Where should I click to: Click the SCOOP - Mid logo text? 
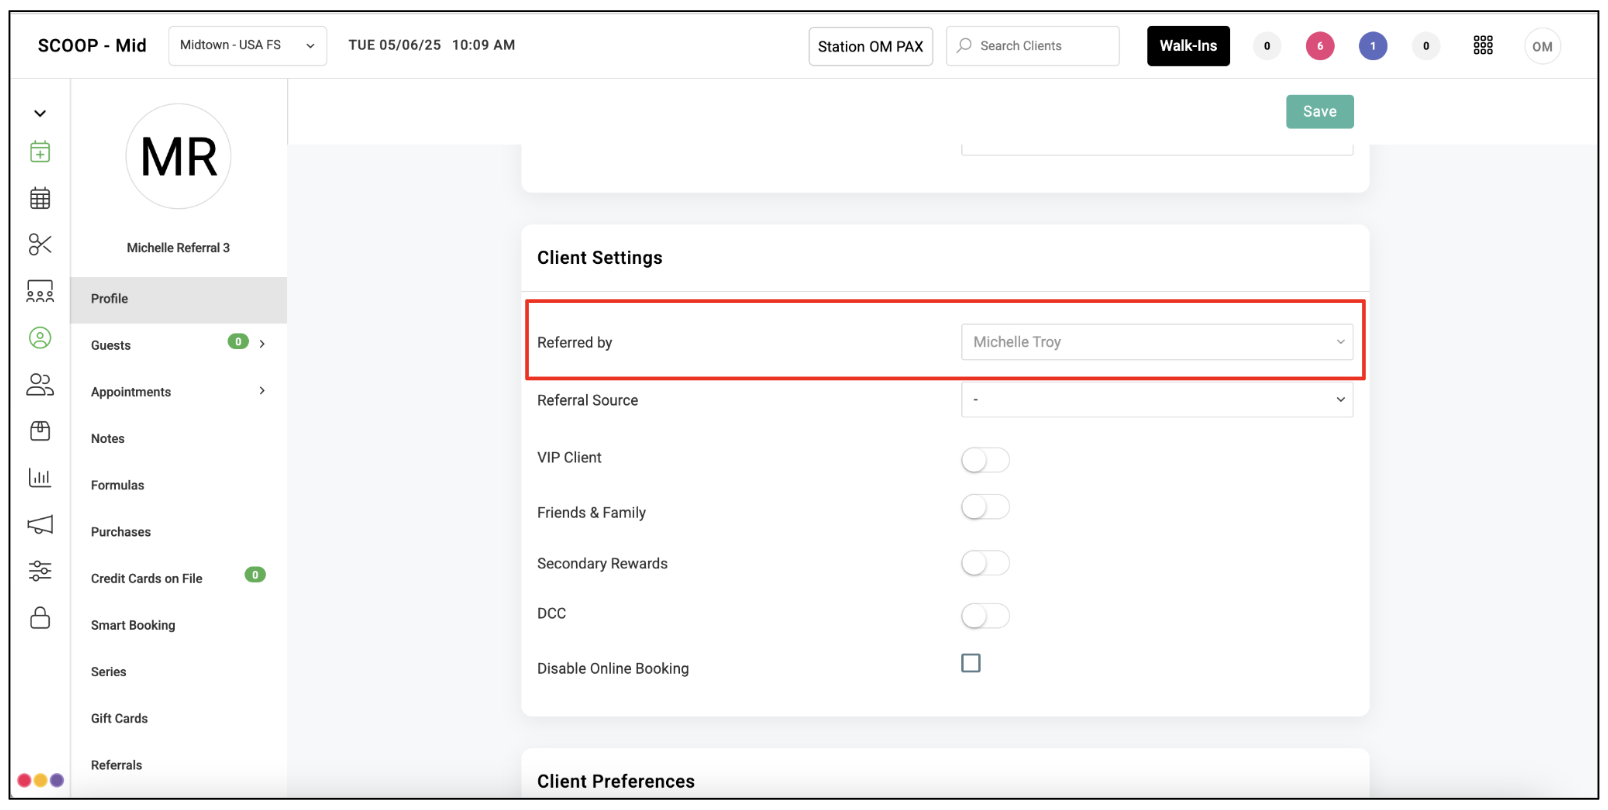coord(92,46)
